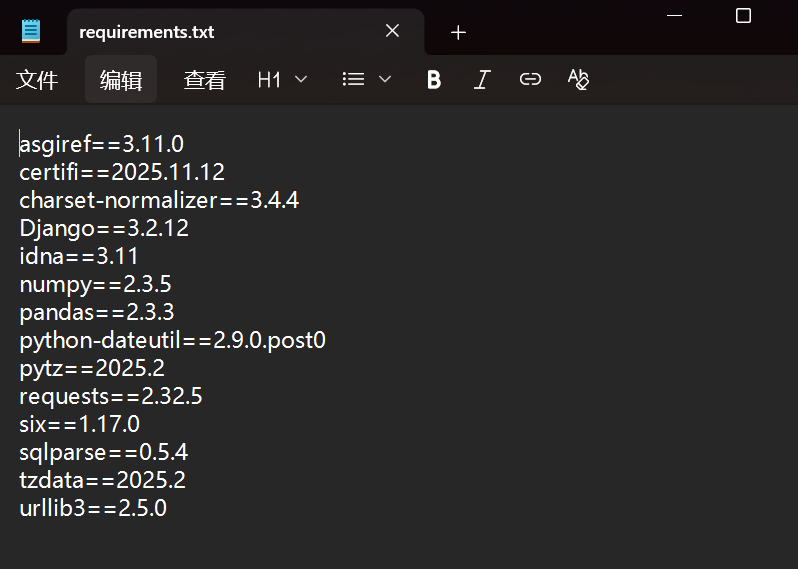Expand the list style dropdown chevron
Screen dimensions: 798x569
pyautogui.click(x=385, y=79)
